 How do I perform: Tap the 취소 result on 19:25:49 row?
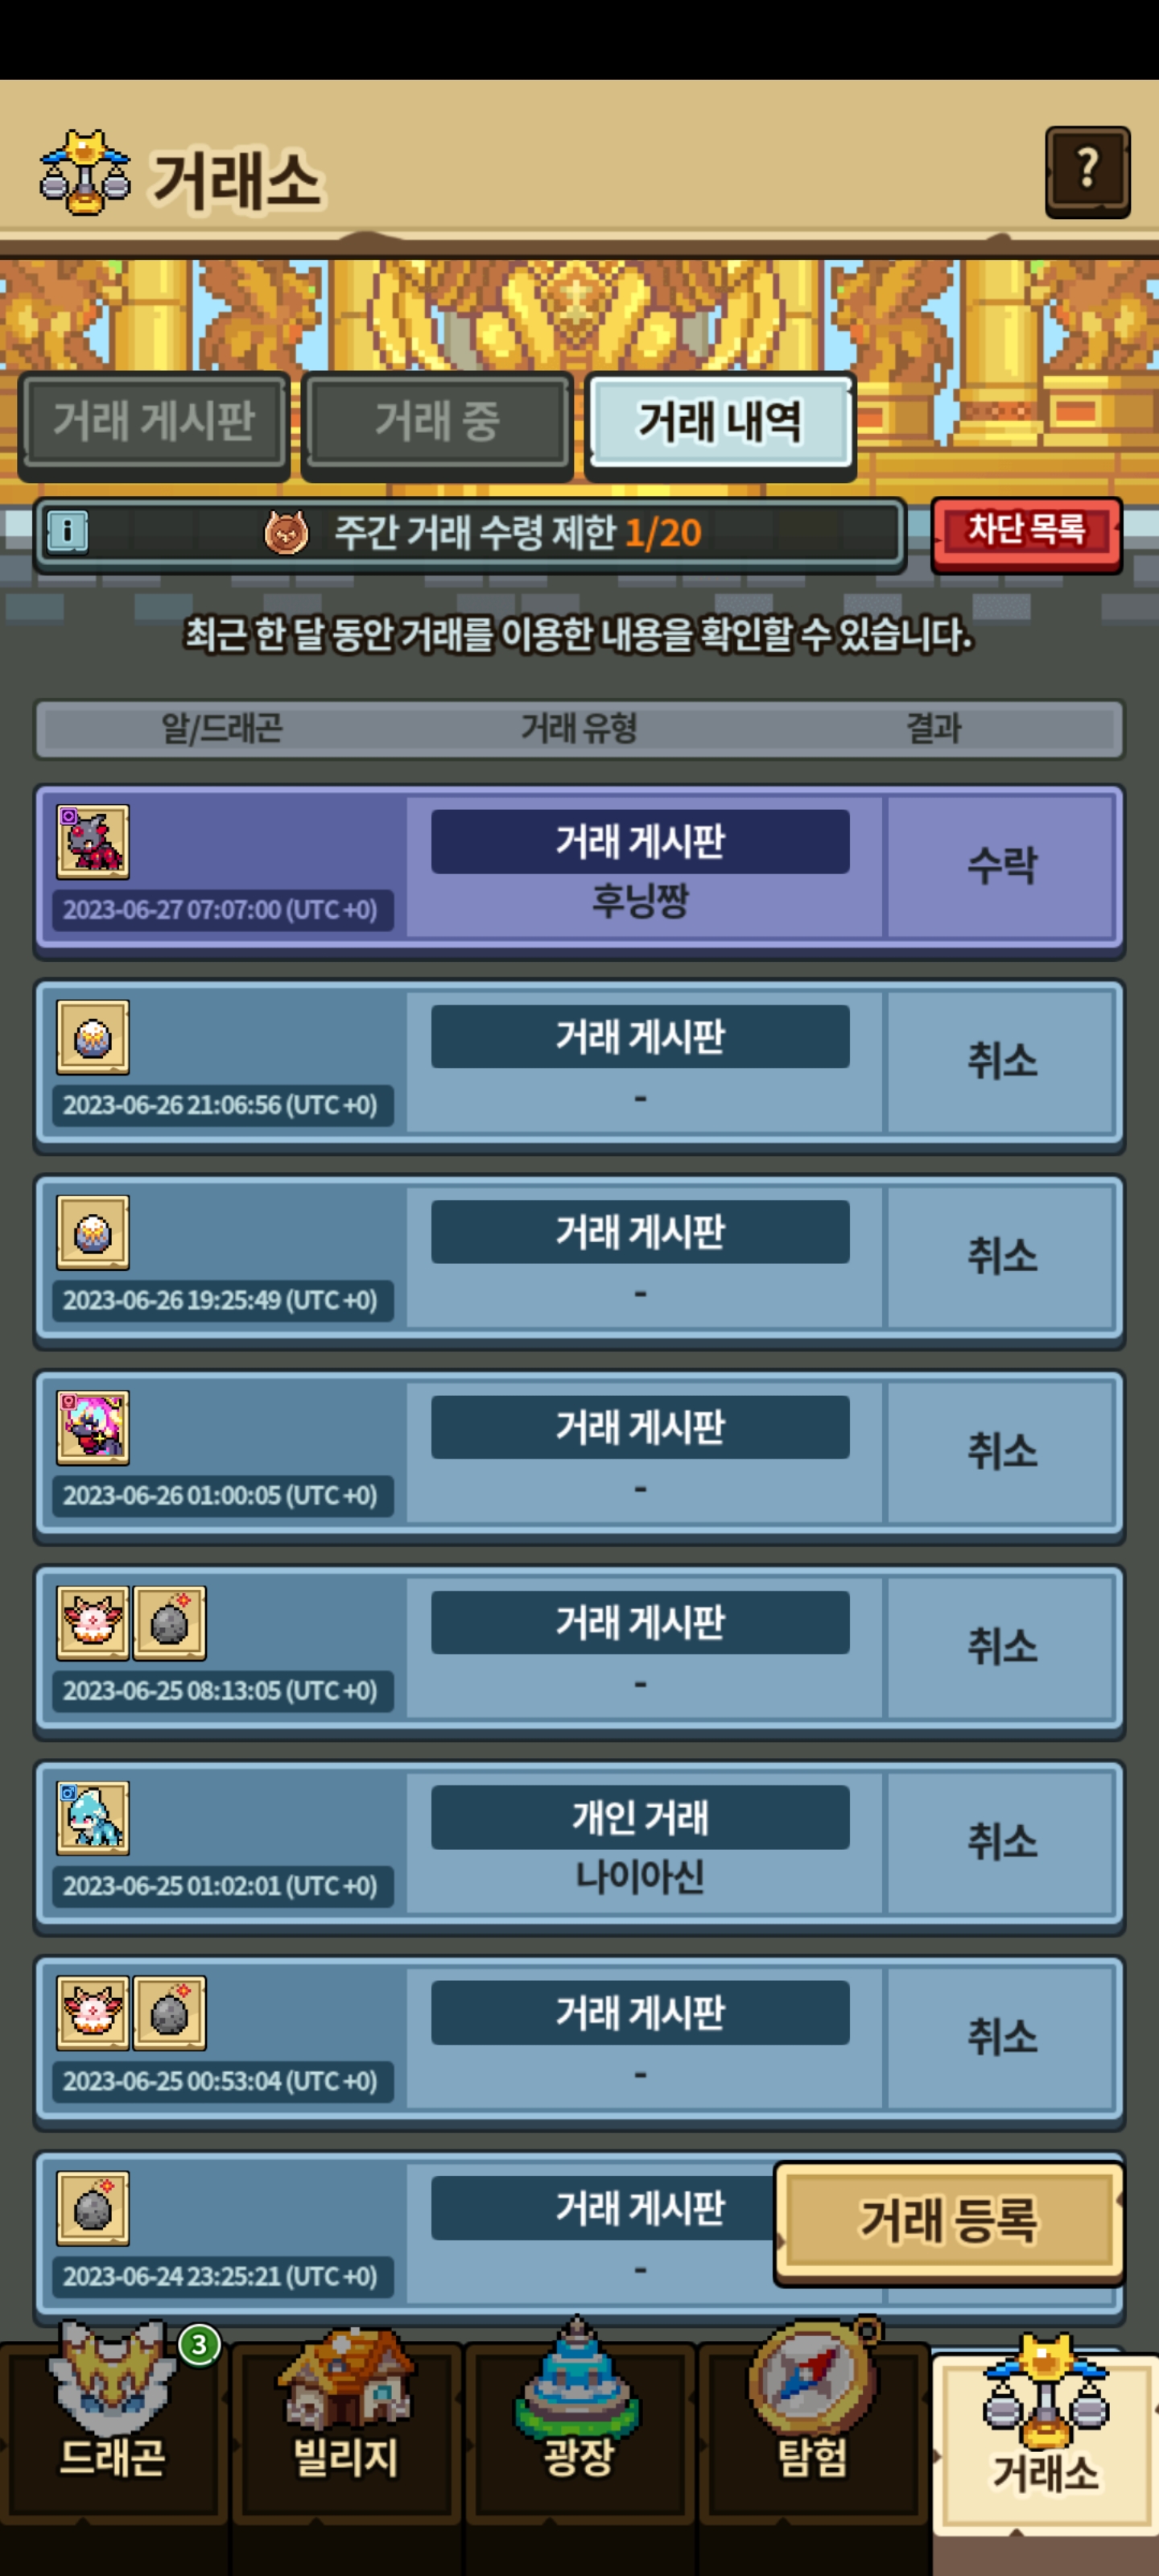click(x=1001, y=1257)
